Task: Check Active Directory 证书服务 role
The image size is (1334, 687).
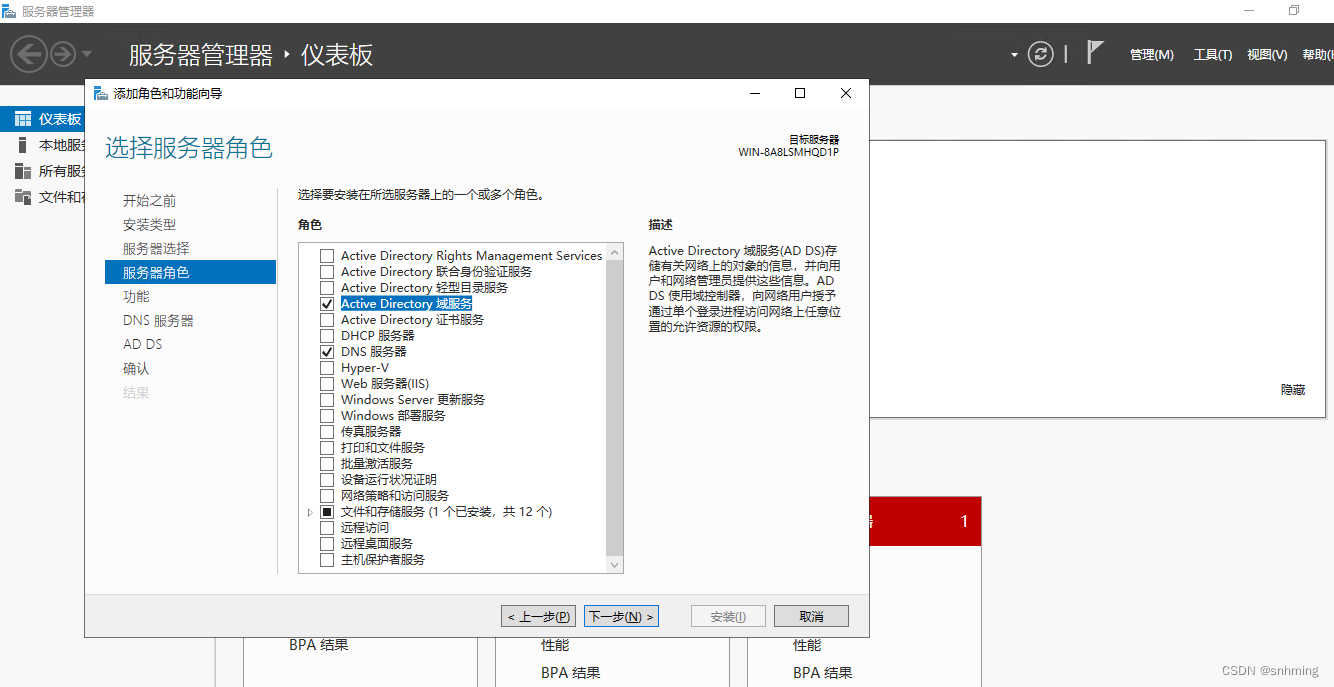Action: tap(327, 320)
